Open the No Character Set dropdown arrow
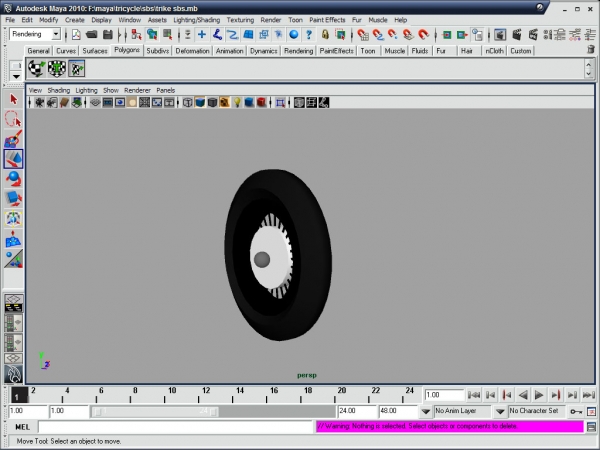The image size is (600, 450). click(x=500, y=412)
